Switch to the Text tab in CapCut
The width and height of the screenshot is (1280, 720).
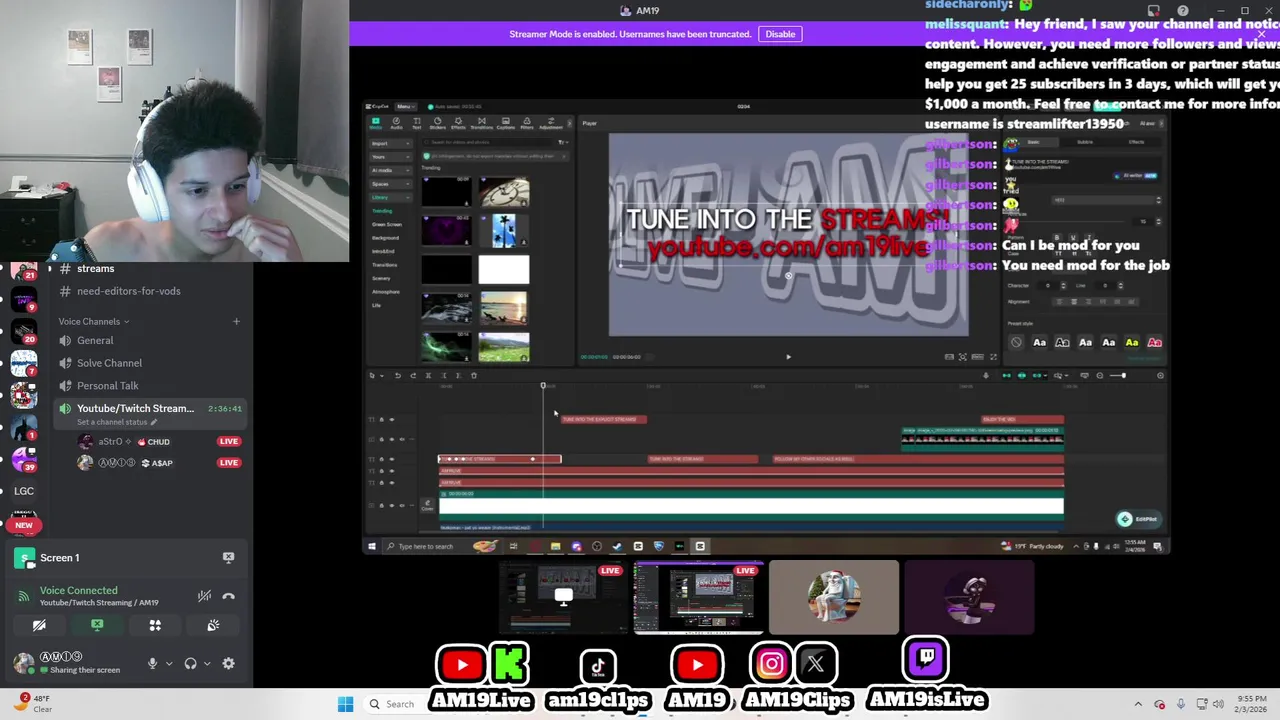(x=417, y=123)
